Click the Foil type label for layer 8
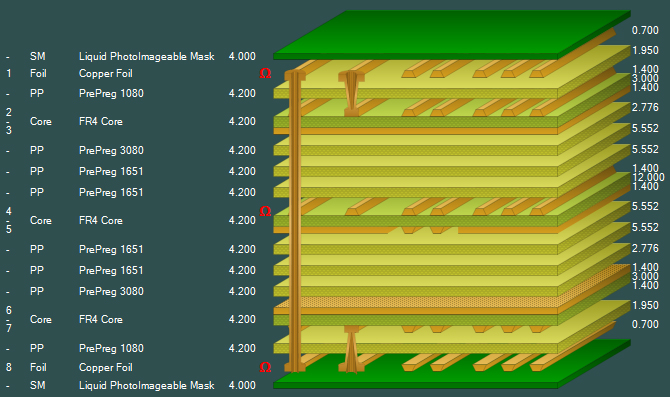Screen dimensions: 670x397 click(38, 368)
